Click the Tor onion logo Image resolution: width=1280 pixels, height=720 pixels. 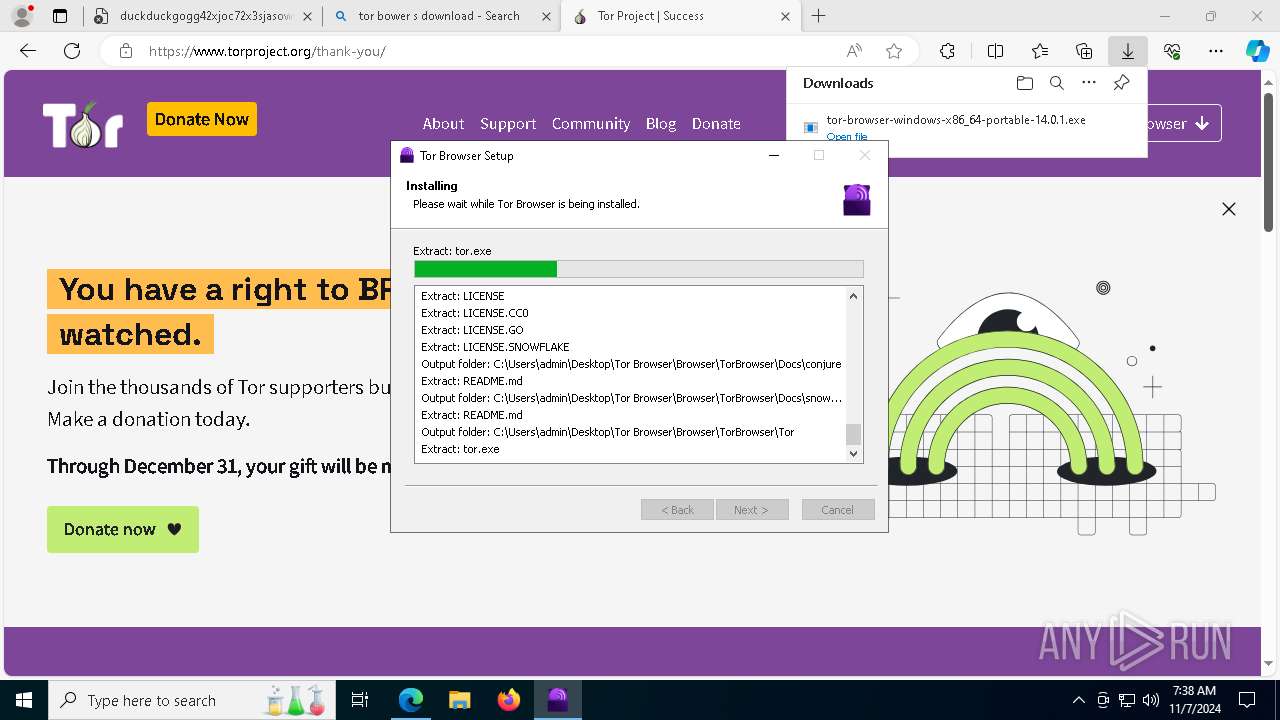pyautogui.click(x=82, y=125)
